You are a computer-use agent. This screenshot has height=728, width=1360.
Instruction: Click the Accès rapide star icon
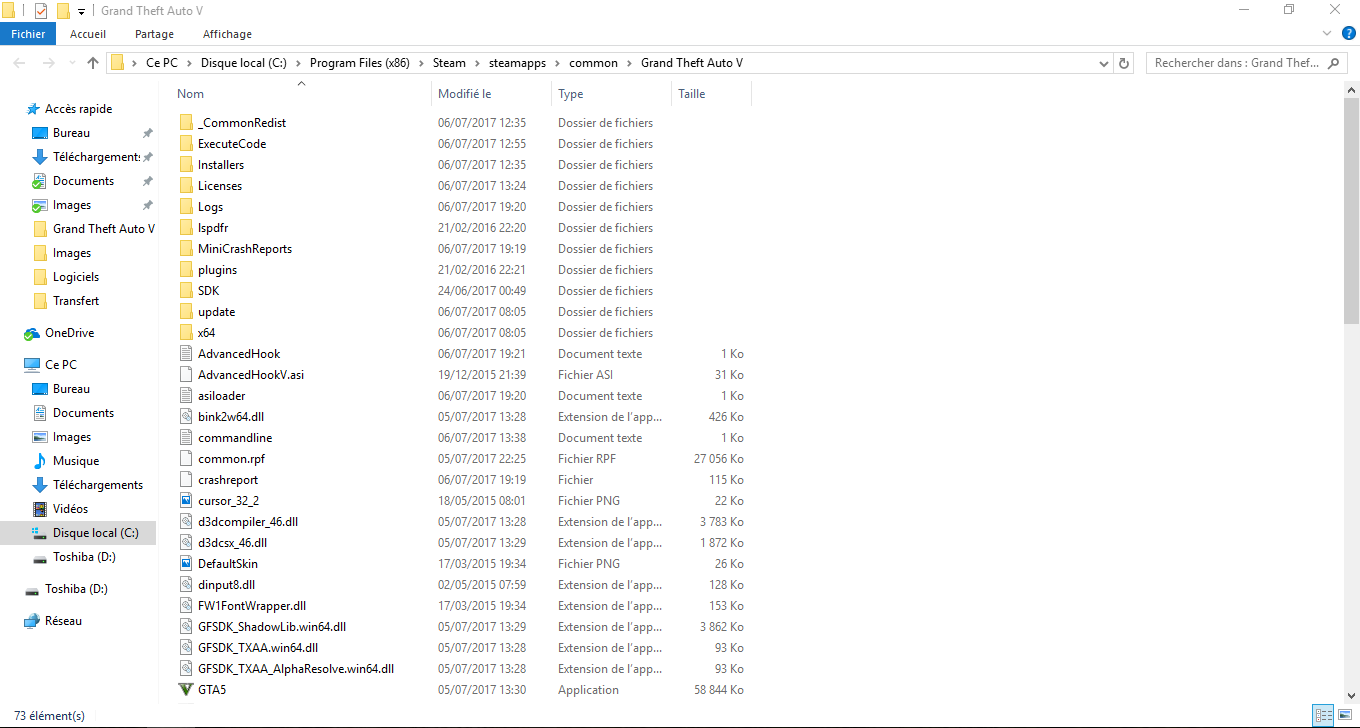pos(32,109)
